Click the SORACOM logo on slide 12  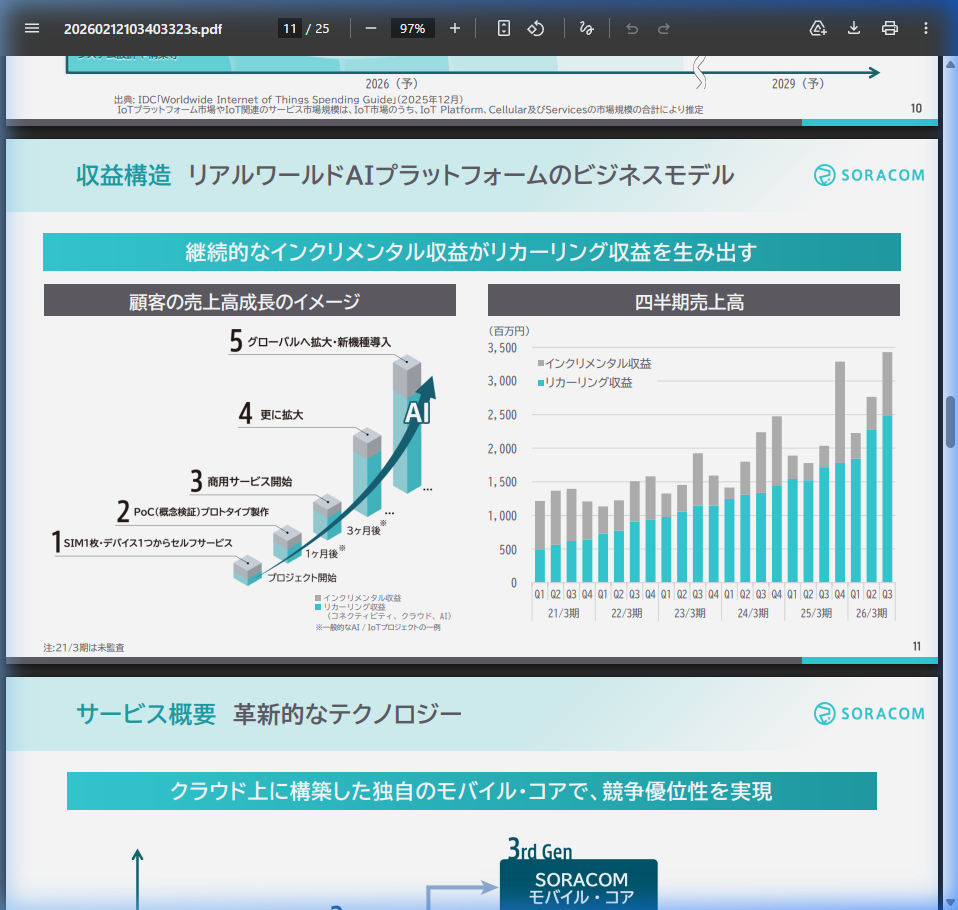click(x=870, y=714)
